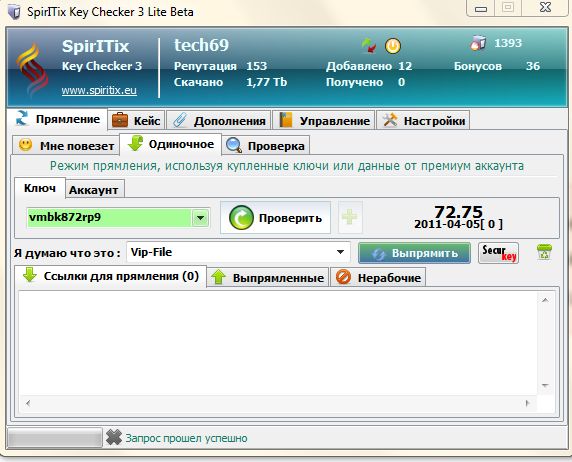Open the Нерабочие tab
The height and width of the screenshot is (462, 572).
tap(378, 277)
